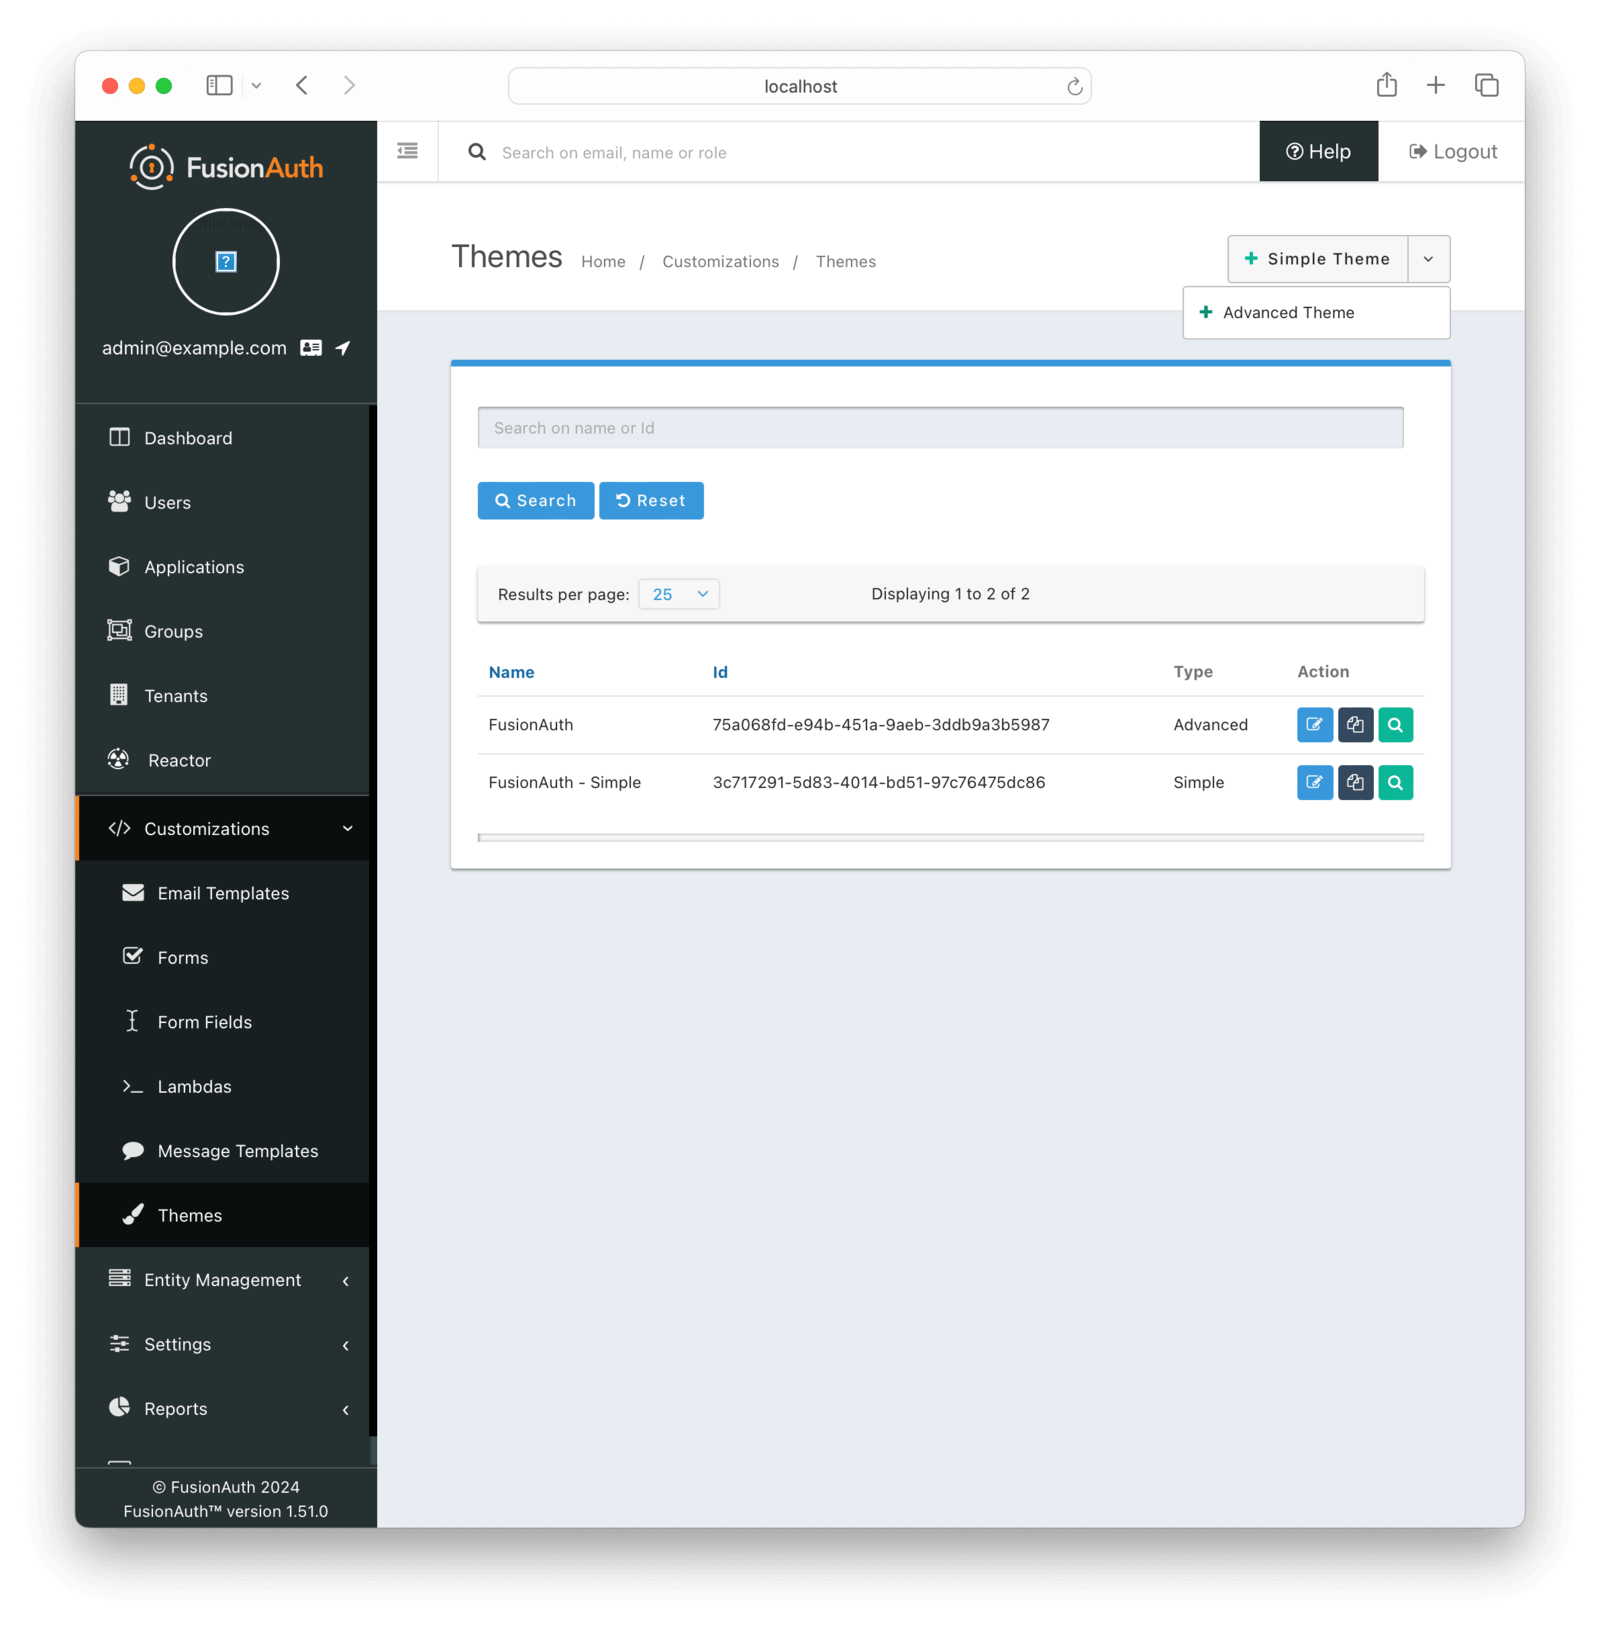
Task: Open Lambdas from the sidebar
Action: click(194, 1086)
